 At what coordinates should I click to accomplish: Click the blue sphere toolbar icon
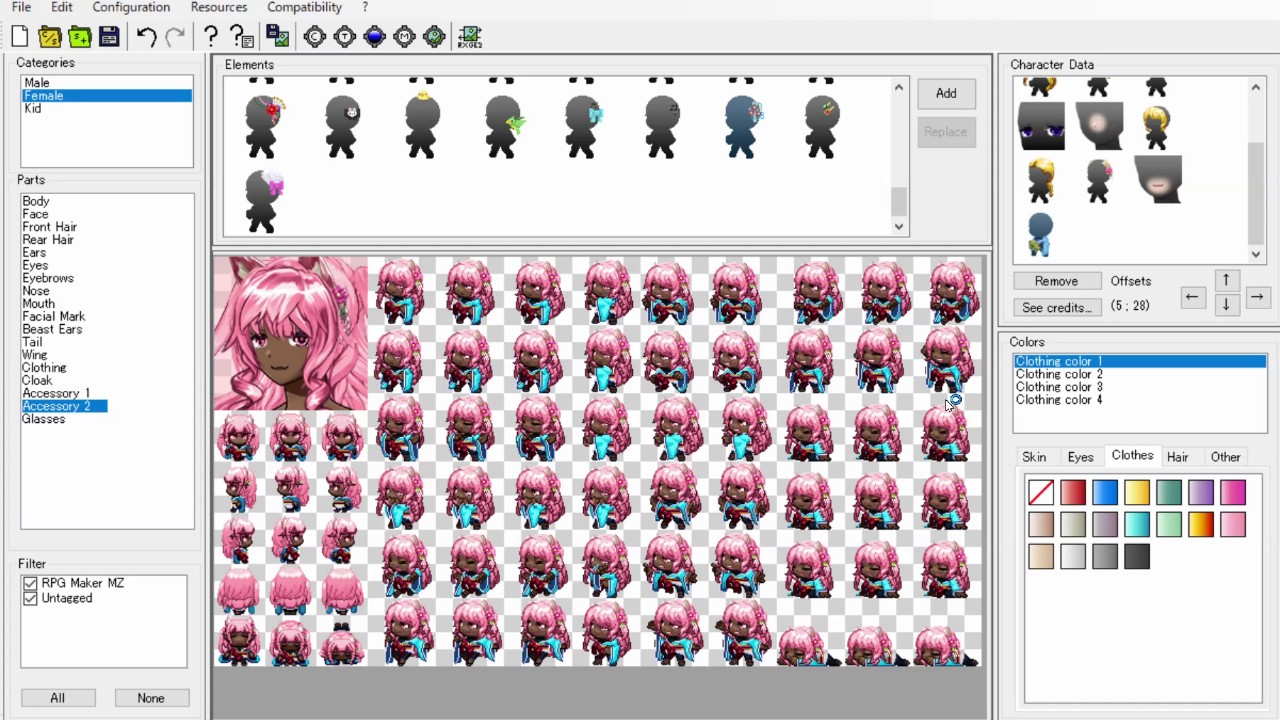[374, 37]
